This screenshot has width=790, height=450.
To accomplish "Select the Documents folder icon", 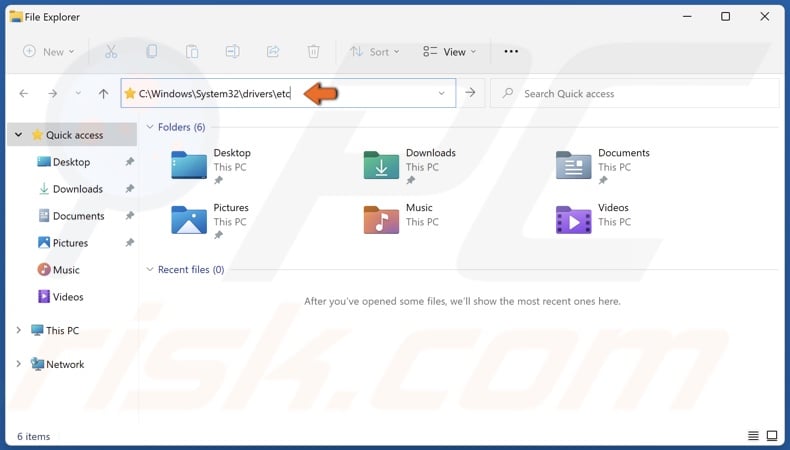I will click(x=573, y=165).
